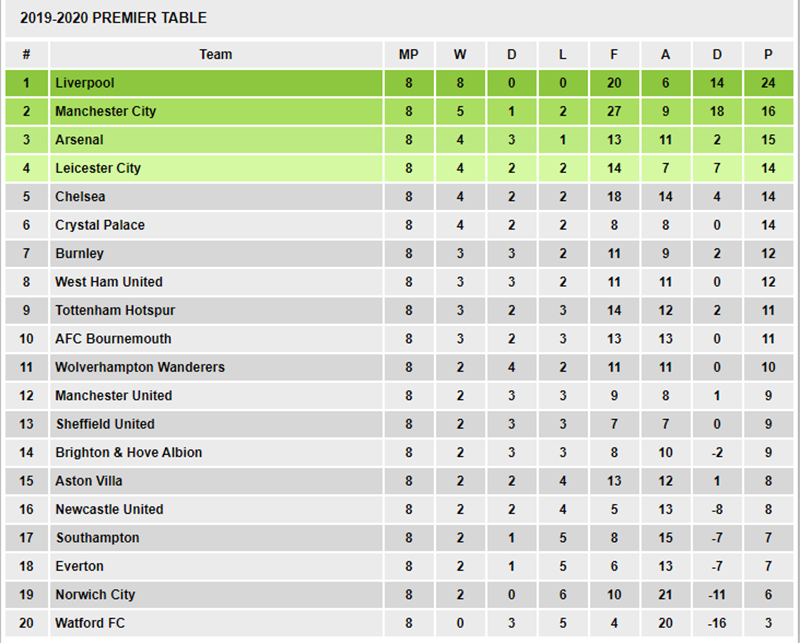Click the Watford FC team name
The width and height of the screenshot is (800, 643).
[92, 623]
